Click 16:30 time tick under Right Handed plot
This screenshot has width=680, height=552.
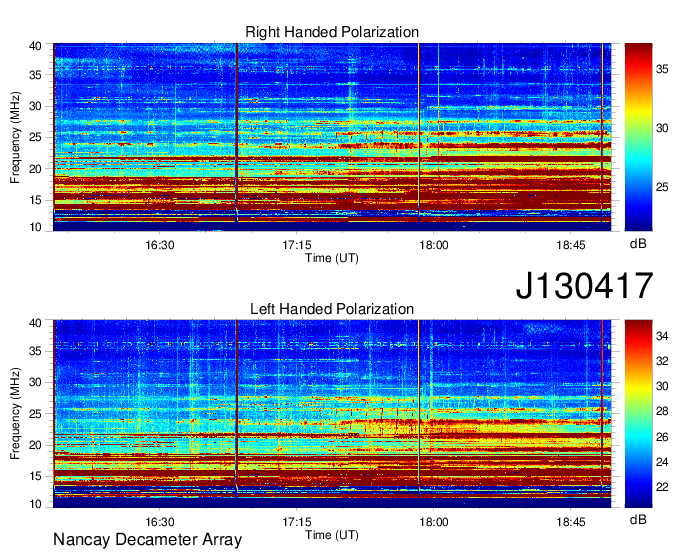tap(160, 245)
